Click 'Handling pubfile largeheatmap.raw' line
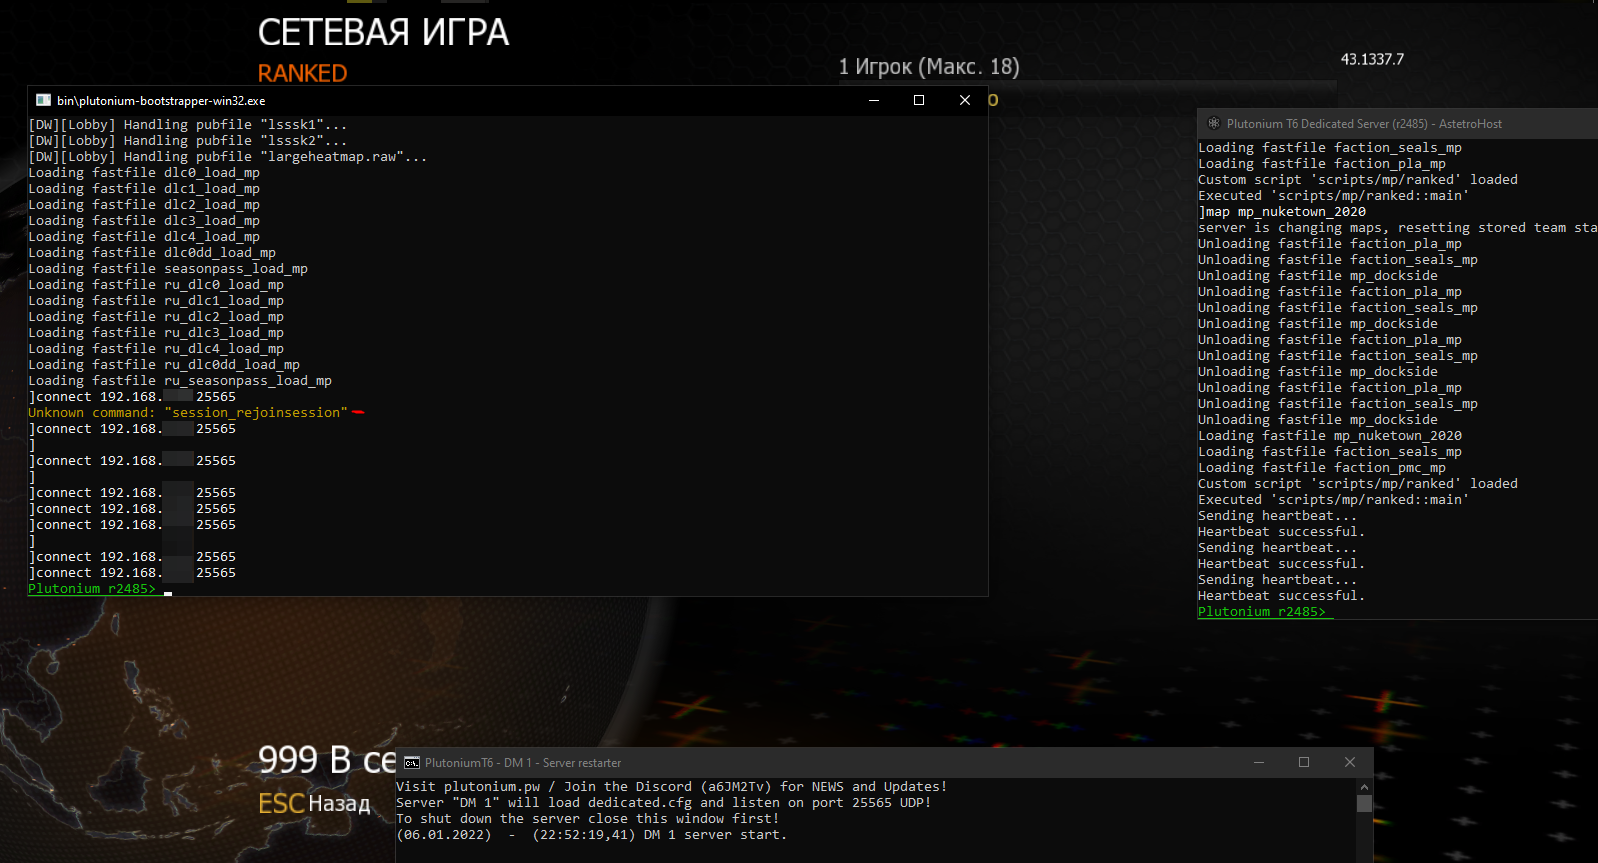Image resolution: width=1598 pixels, height=863 pixels. [x=228, y=157]
